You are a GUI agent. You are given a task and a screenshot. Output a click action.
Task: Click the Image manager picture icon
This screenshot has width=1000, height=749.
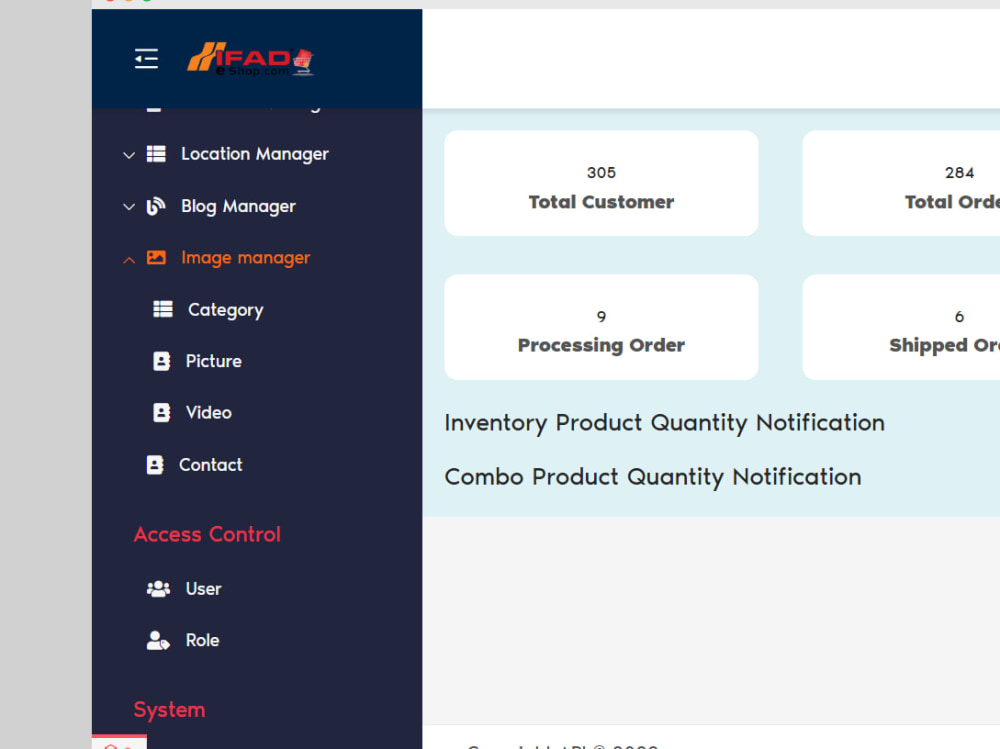156,257
